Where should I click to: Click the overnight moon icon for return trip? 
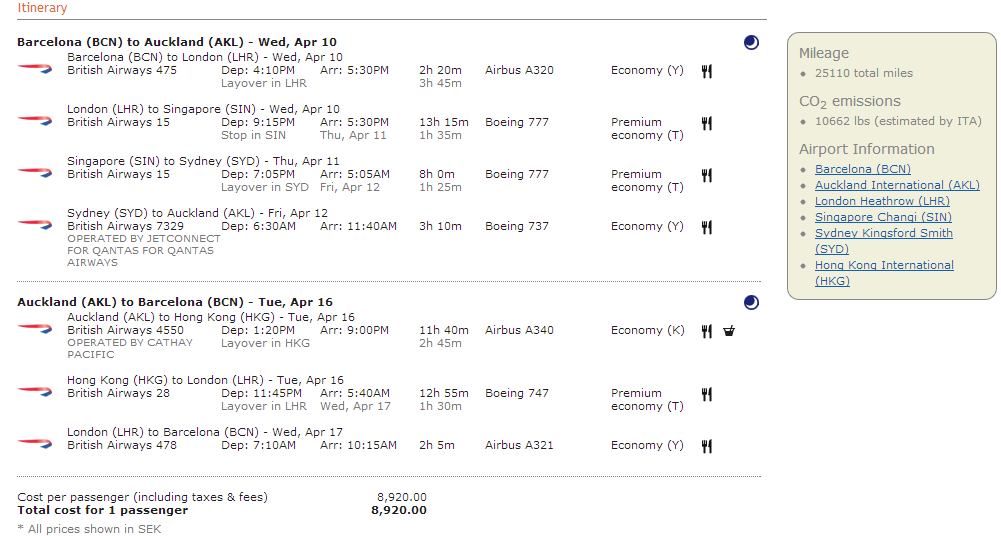click(x=751, y=302)
